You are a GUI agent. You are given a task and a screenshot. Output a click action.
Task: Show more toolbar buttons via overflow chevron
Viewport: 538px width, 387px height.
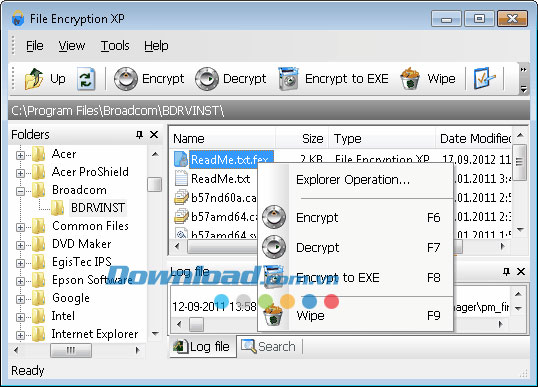[523, 70]
